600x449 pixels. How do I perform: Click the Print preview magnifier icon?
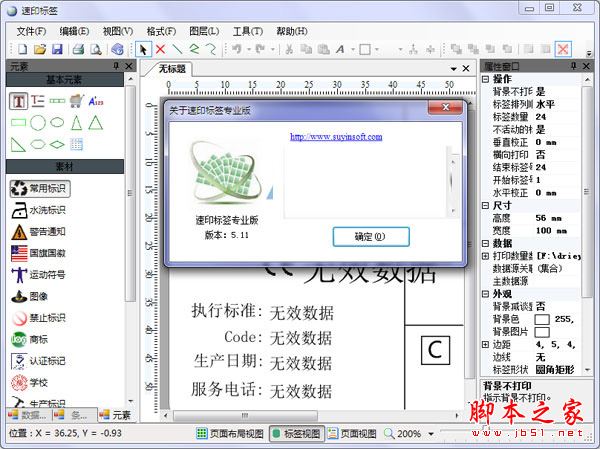pyautogui.click(x=96, y=49)
